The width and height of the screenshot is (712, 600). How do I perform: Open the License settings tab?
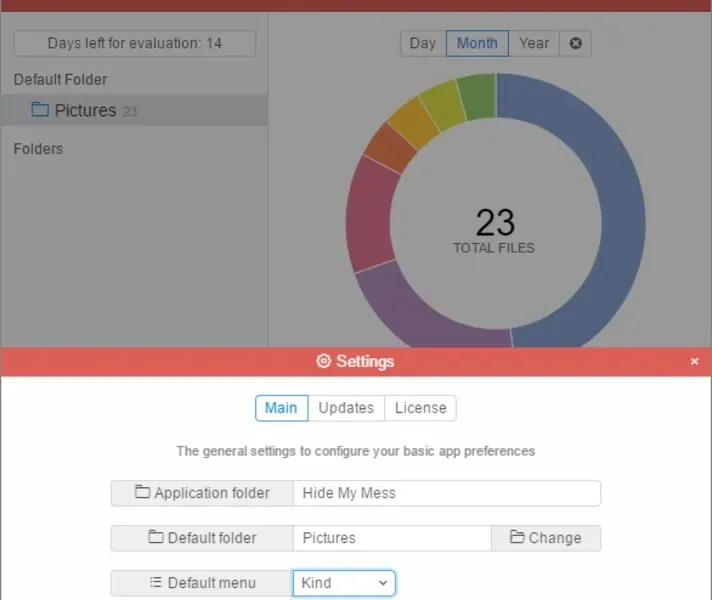420,408
